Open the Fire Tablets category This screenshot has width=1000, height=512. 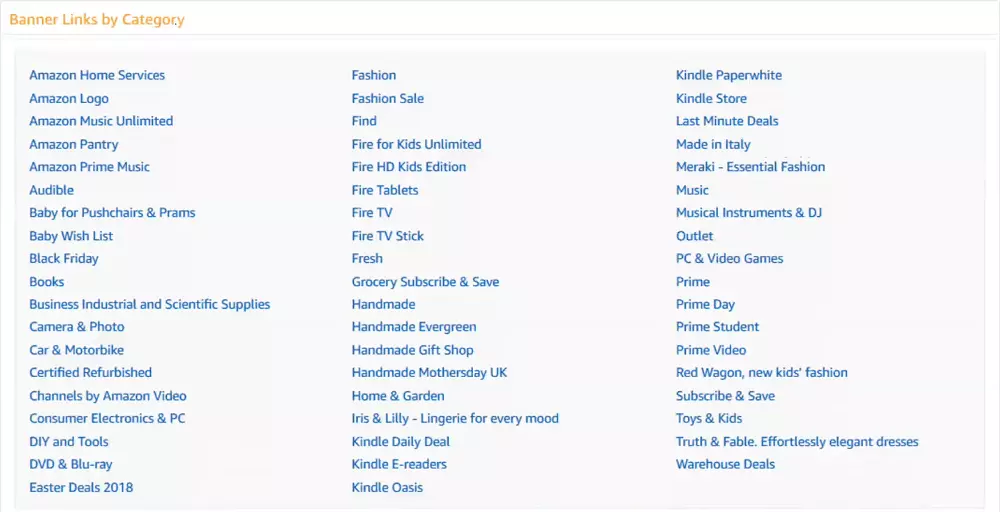click(385, 190)
